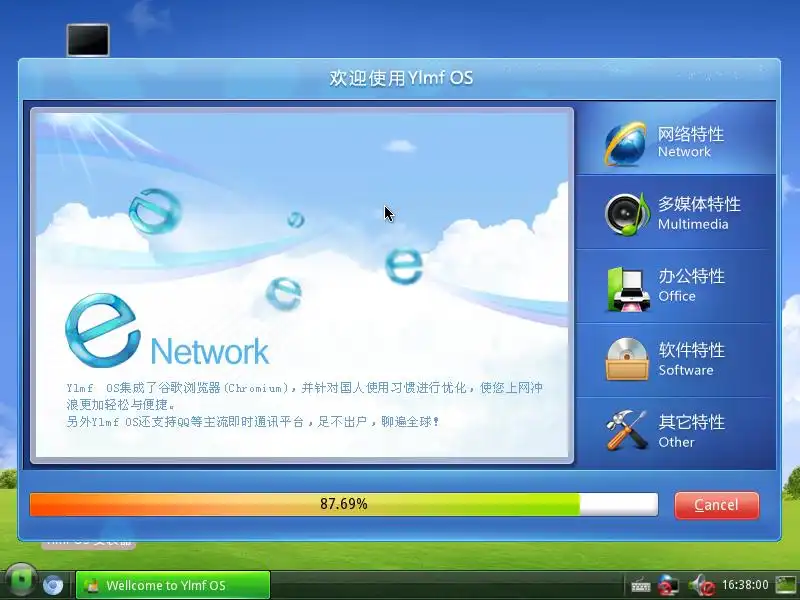This screenshot has width=800, height=600.
Task: Click the Office printer icon
Action: [x=628, y=289]
